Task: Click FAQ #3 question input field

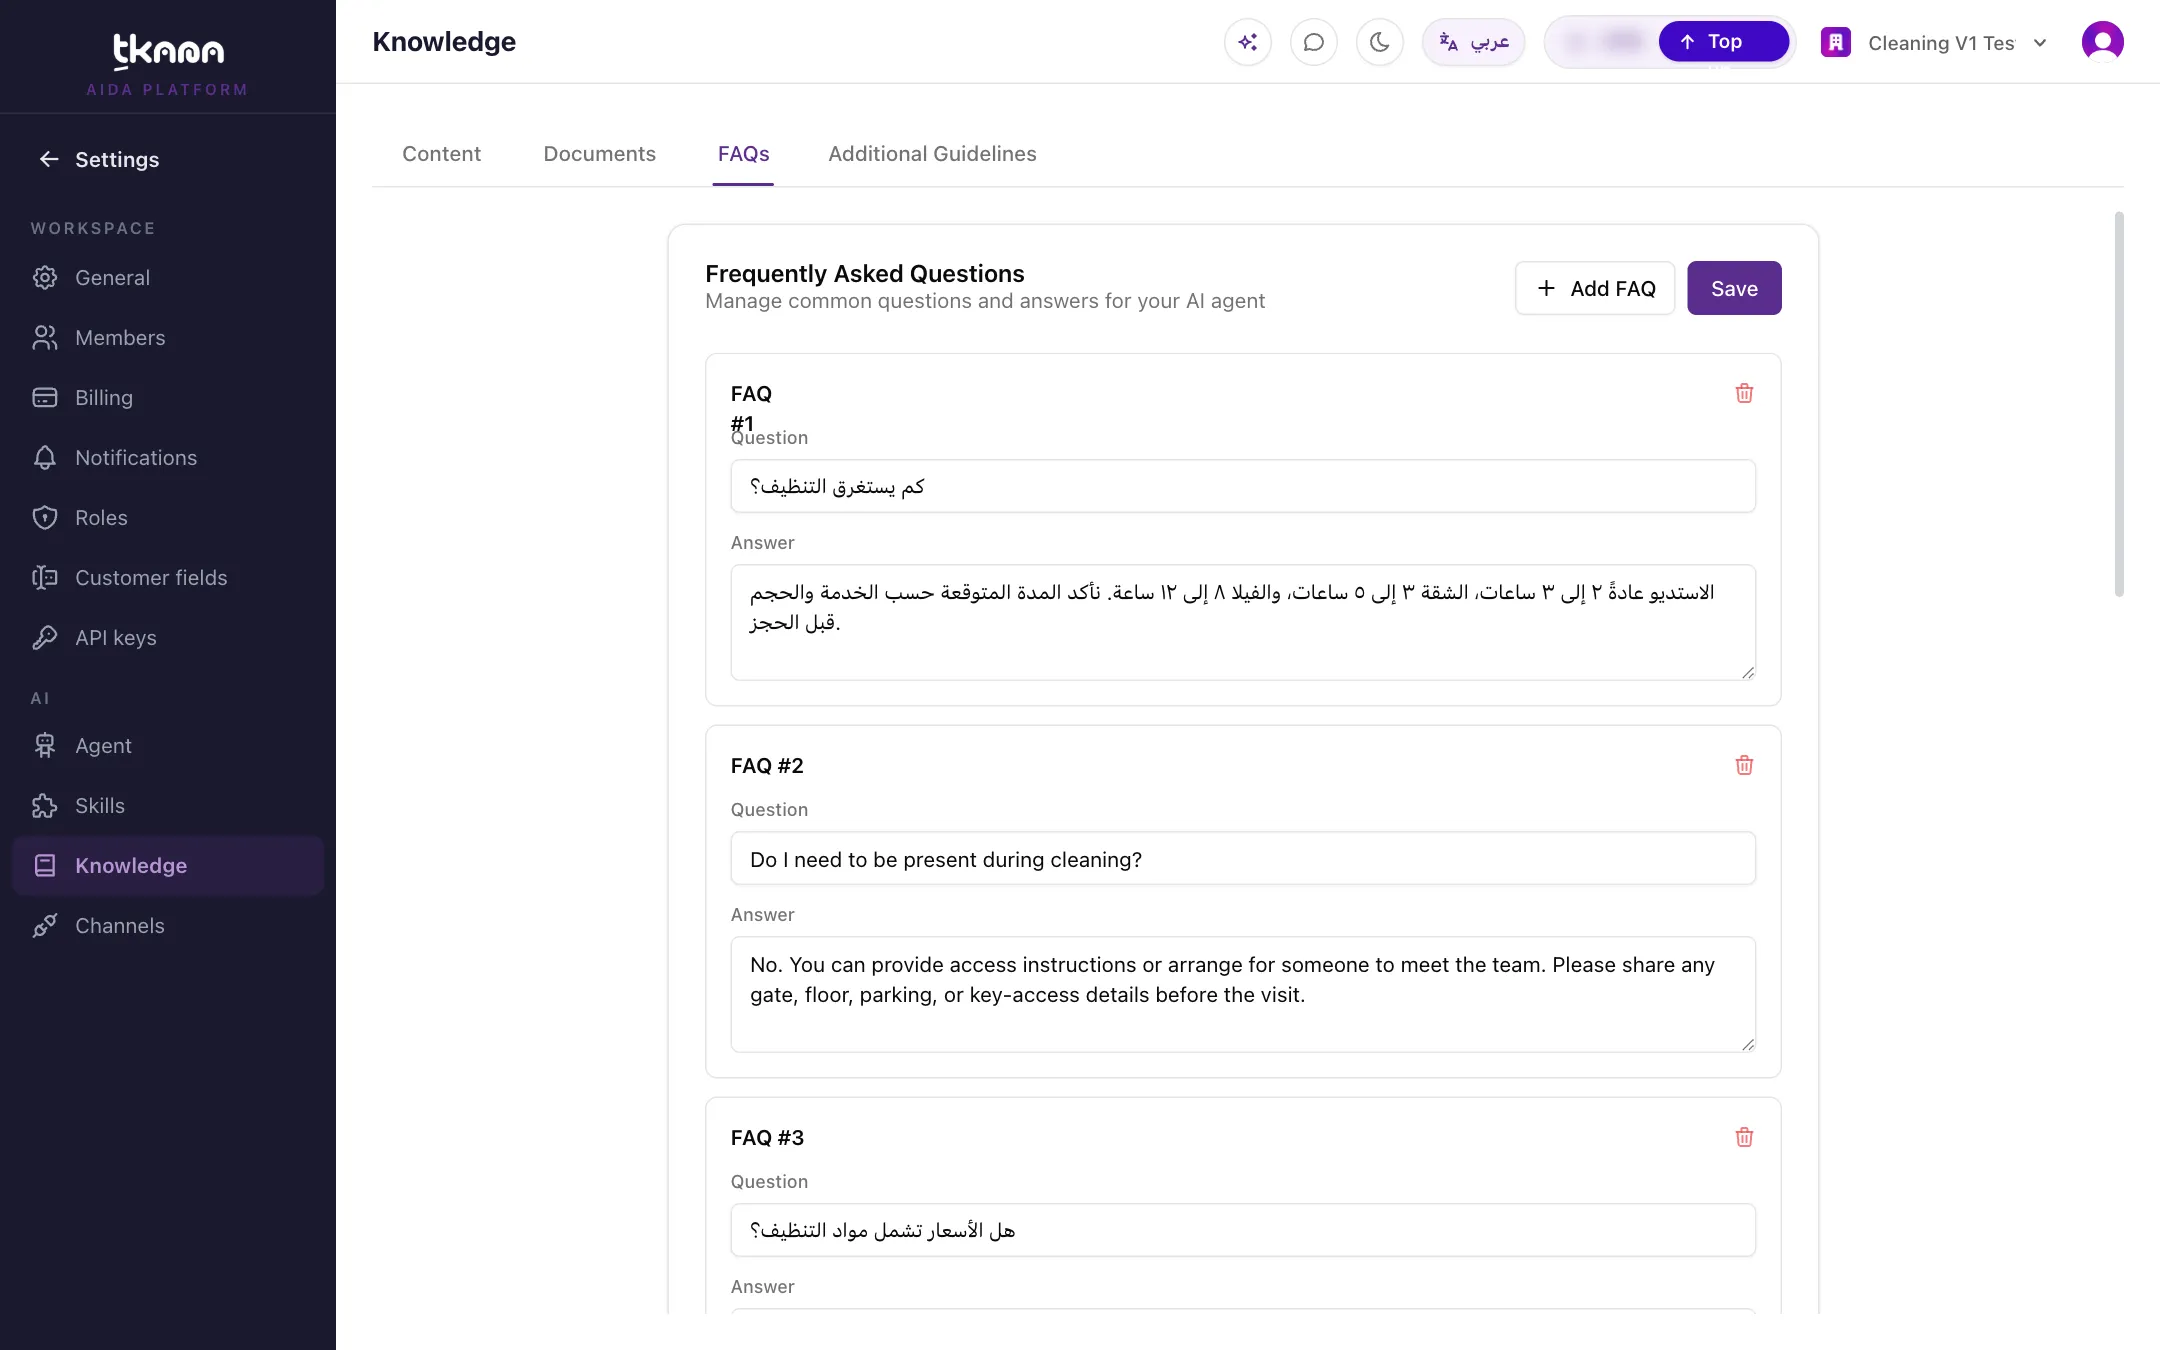Action: point(1243,1230)
